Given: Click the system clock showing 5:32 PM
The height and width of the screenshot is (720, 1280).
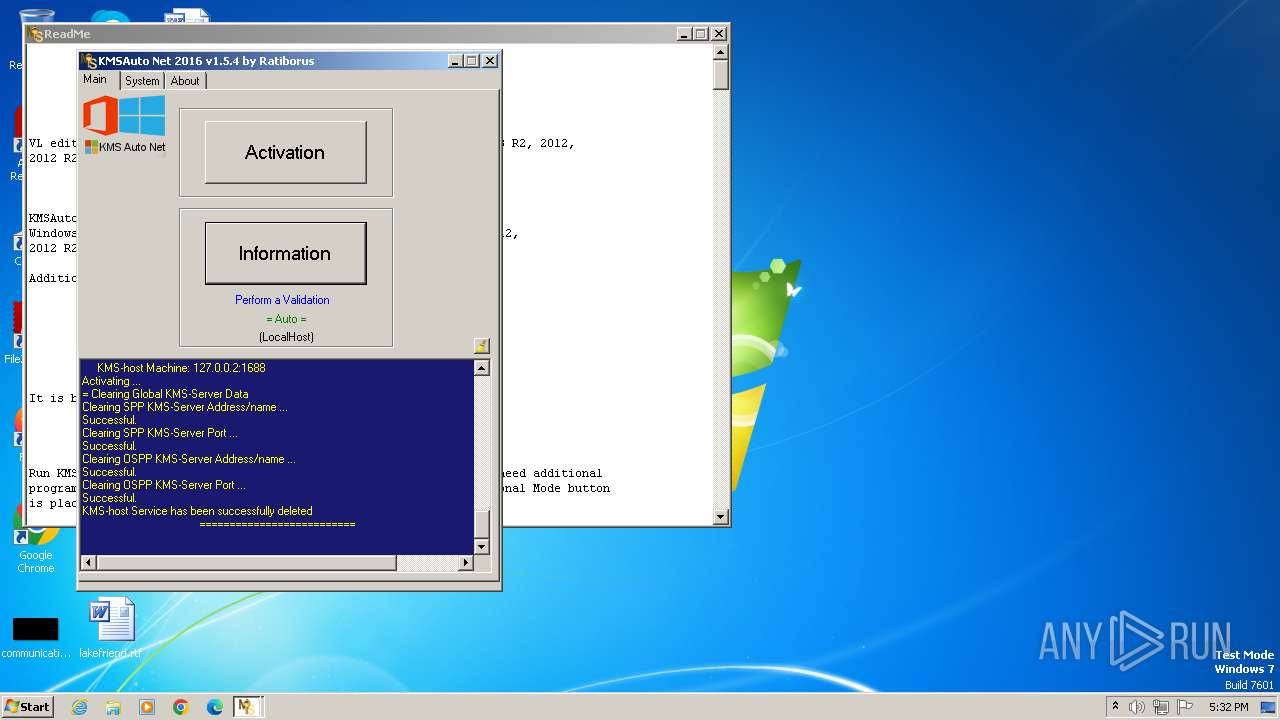Looking at the screenshot, I should pyautogui.click(x=1228, y=707).
